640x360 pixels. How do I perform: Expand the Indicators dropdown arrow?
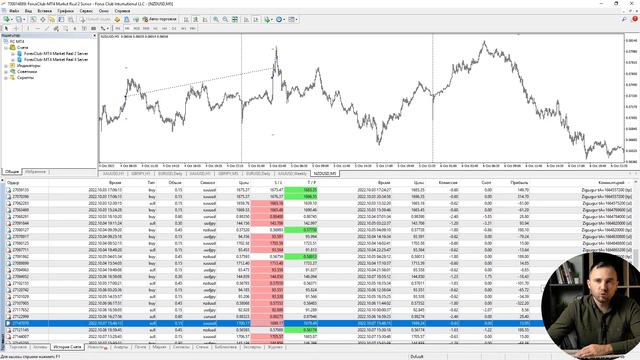[x=272, y=19]
